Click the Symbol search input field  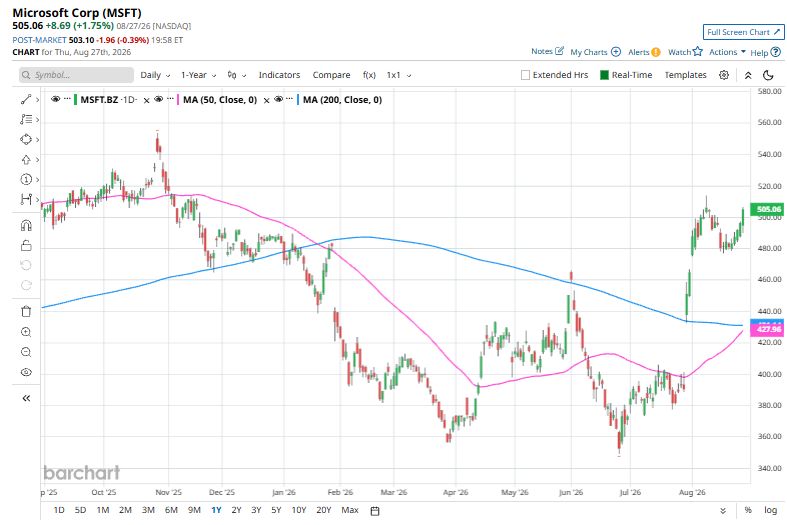(x=76, y=75)
